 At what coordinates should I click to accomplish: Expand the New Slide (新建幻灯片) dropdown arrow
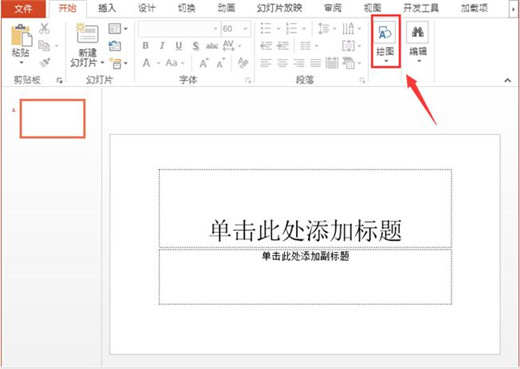pos(102,62)
